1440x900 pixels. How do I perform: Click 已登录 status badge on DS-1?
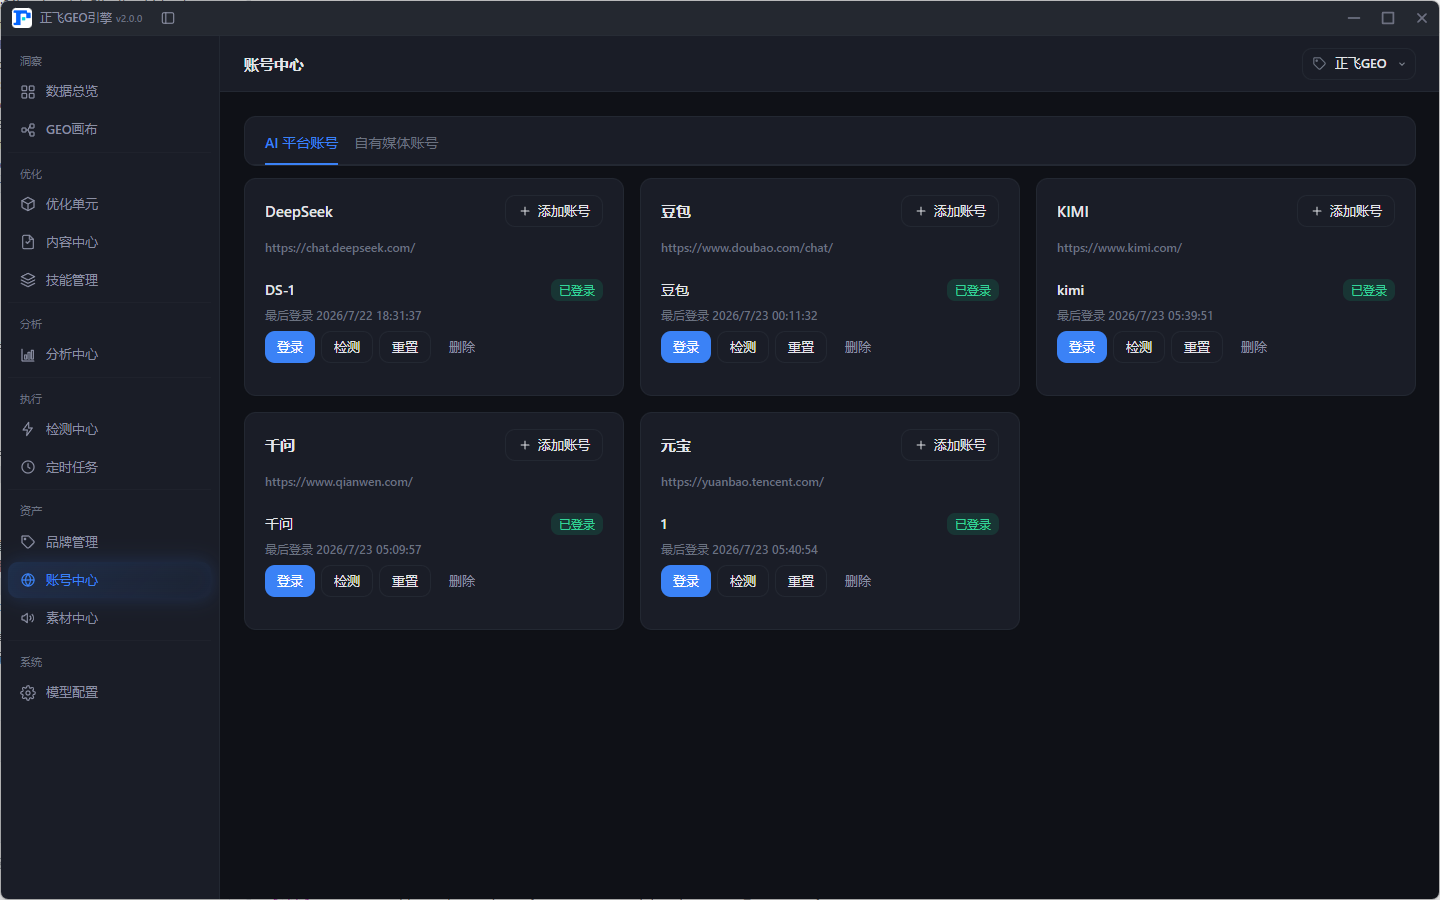577,290
